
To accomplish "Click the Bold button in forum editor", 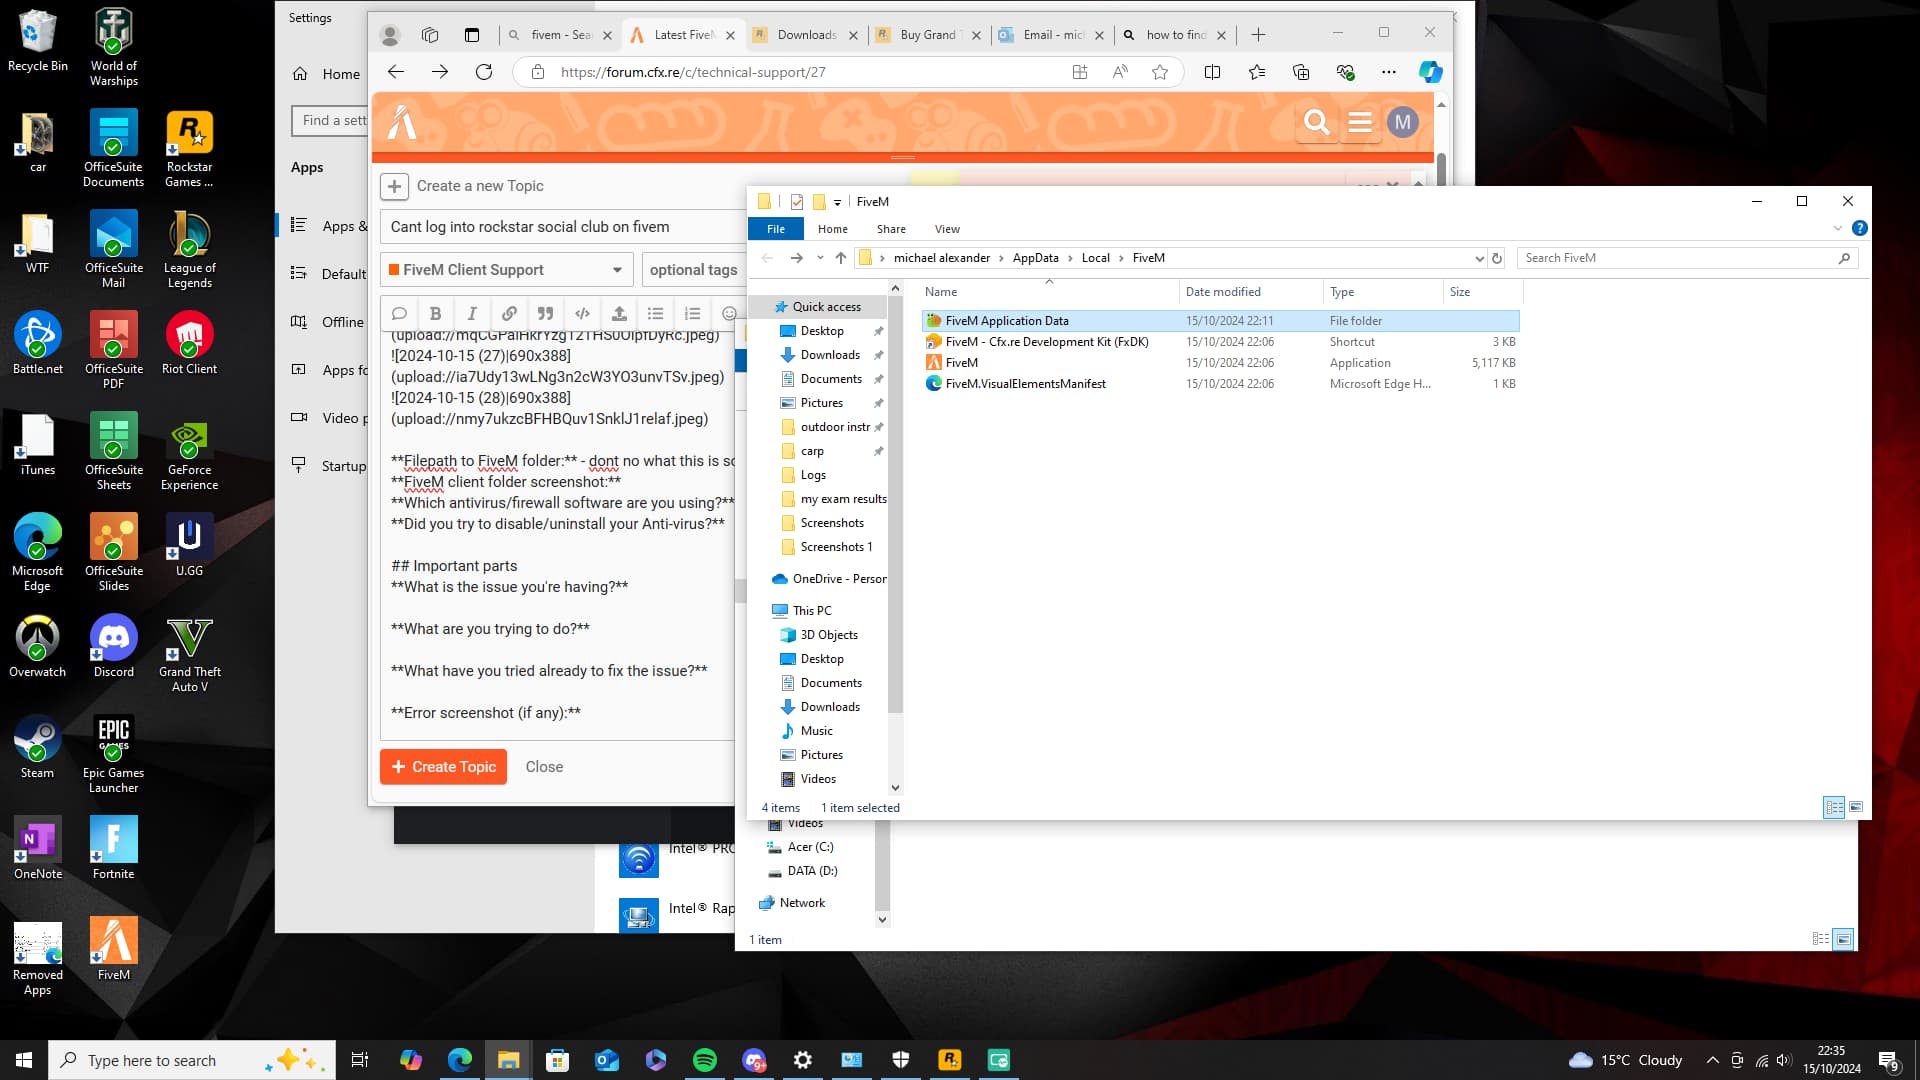I will [x=435, y=313].
